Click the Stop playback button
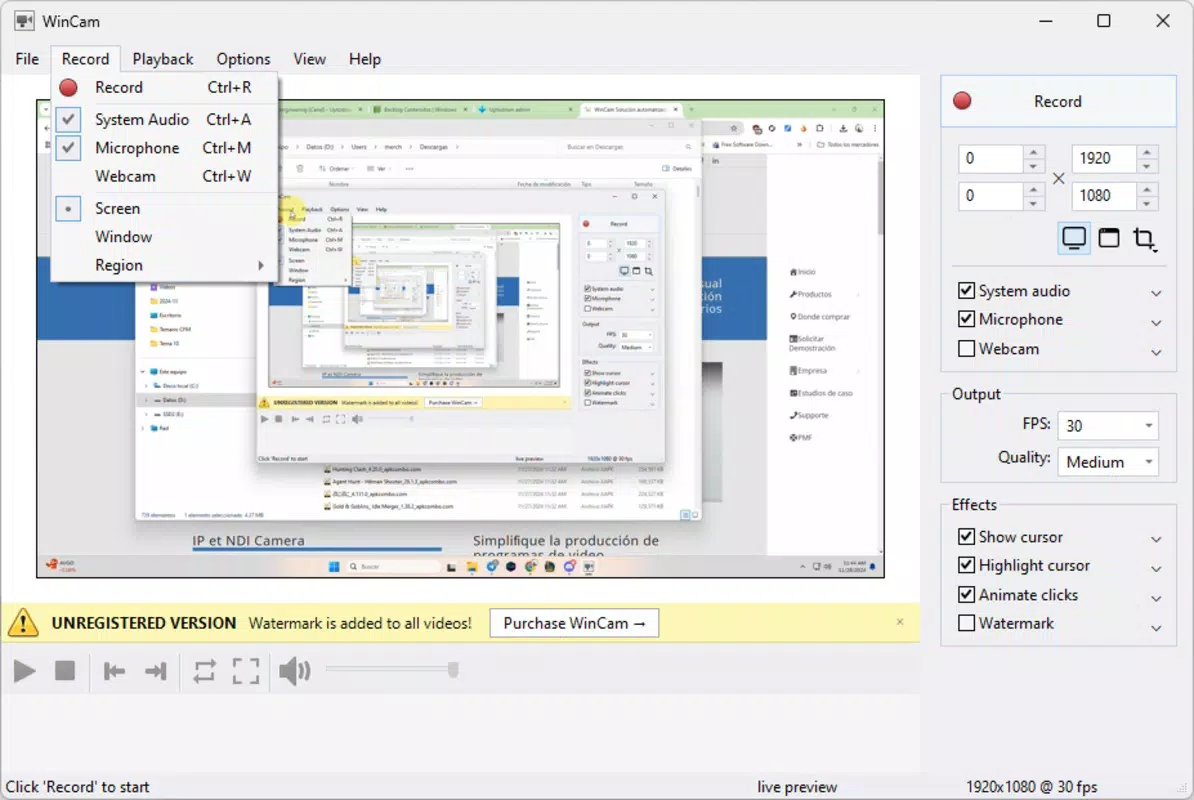The width and height of the screenshot is (1194, 800). [x=65, y=671]
